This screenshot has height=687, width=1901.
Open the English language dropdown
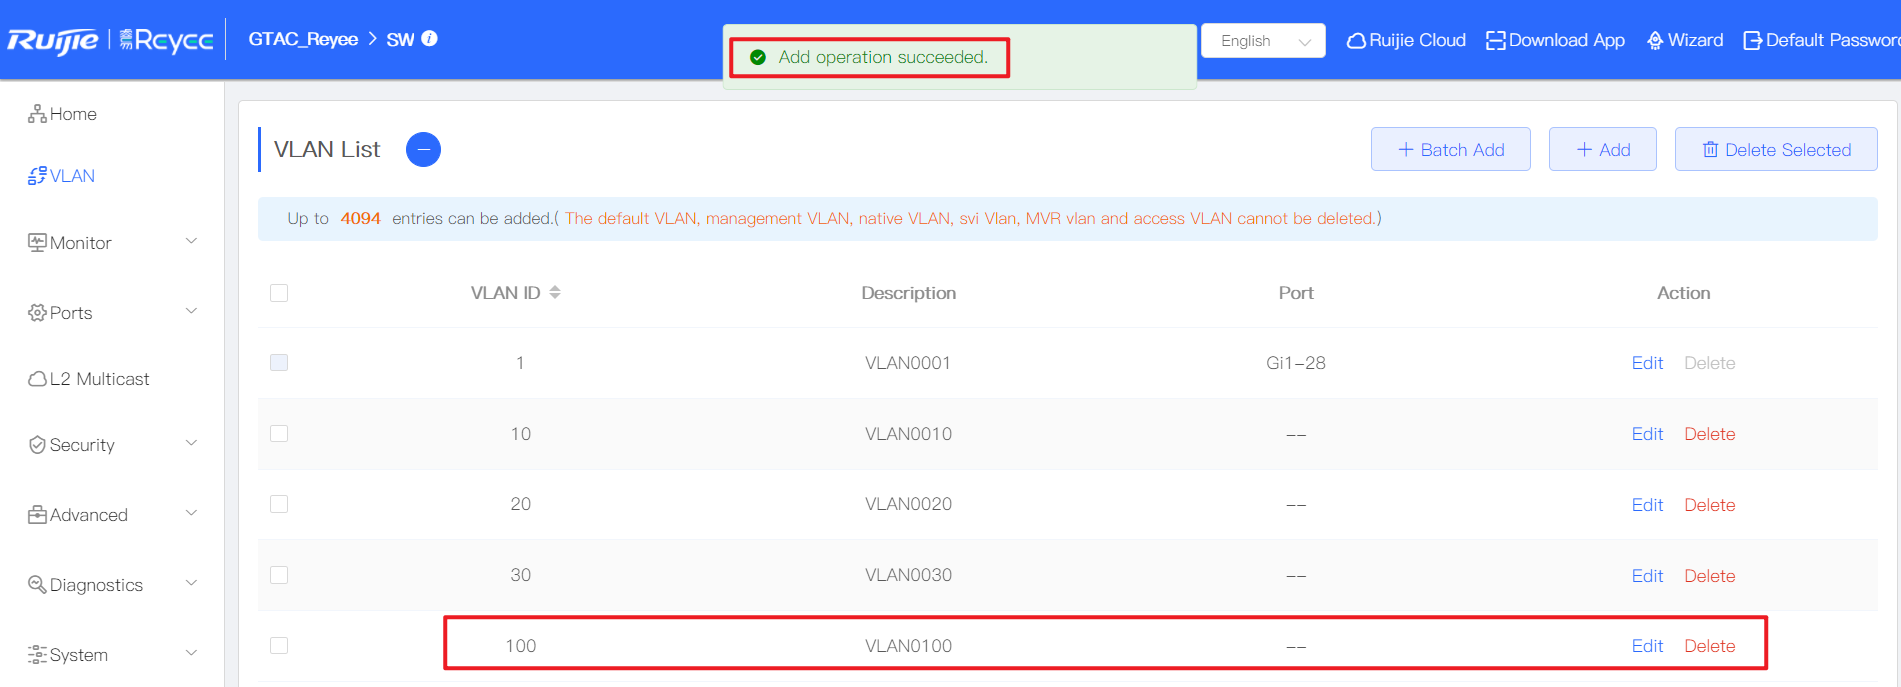click(x=1263, y=41)
